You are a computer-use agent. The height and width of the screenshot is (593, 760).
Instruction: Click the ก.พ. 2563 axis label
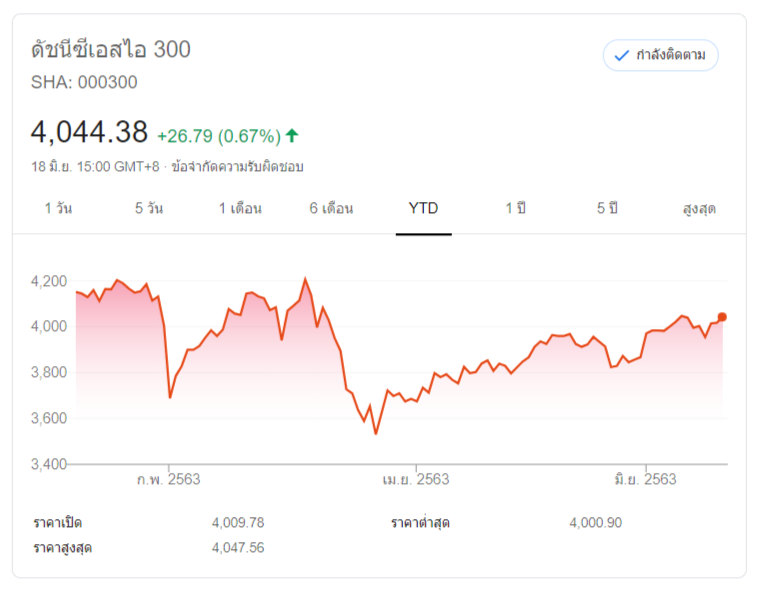point(169,480)
